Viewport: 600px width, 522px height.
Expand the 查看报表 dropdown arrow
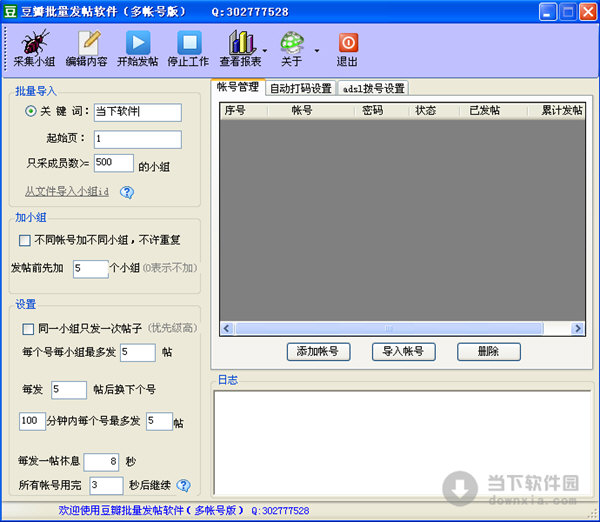coord(264,51)
